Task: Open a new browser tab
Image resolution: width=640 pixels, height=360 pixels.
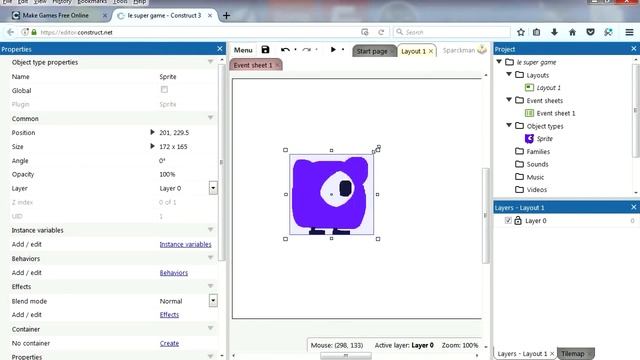Action: click(x=227, y=16)
